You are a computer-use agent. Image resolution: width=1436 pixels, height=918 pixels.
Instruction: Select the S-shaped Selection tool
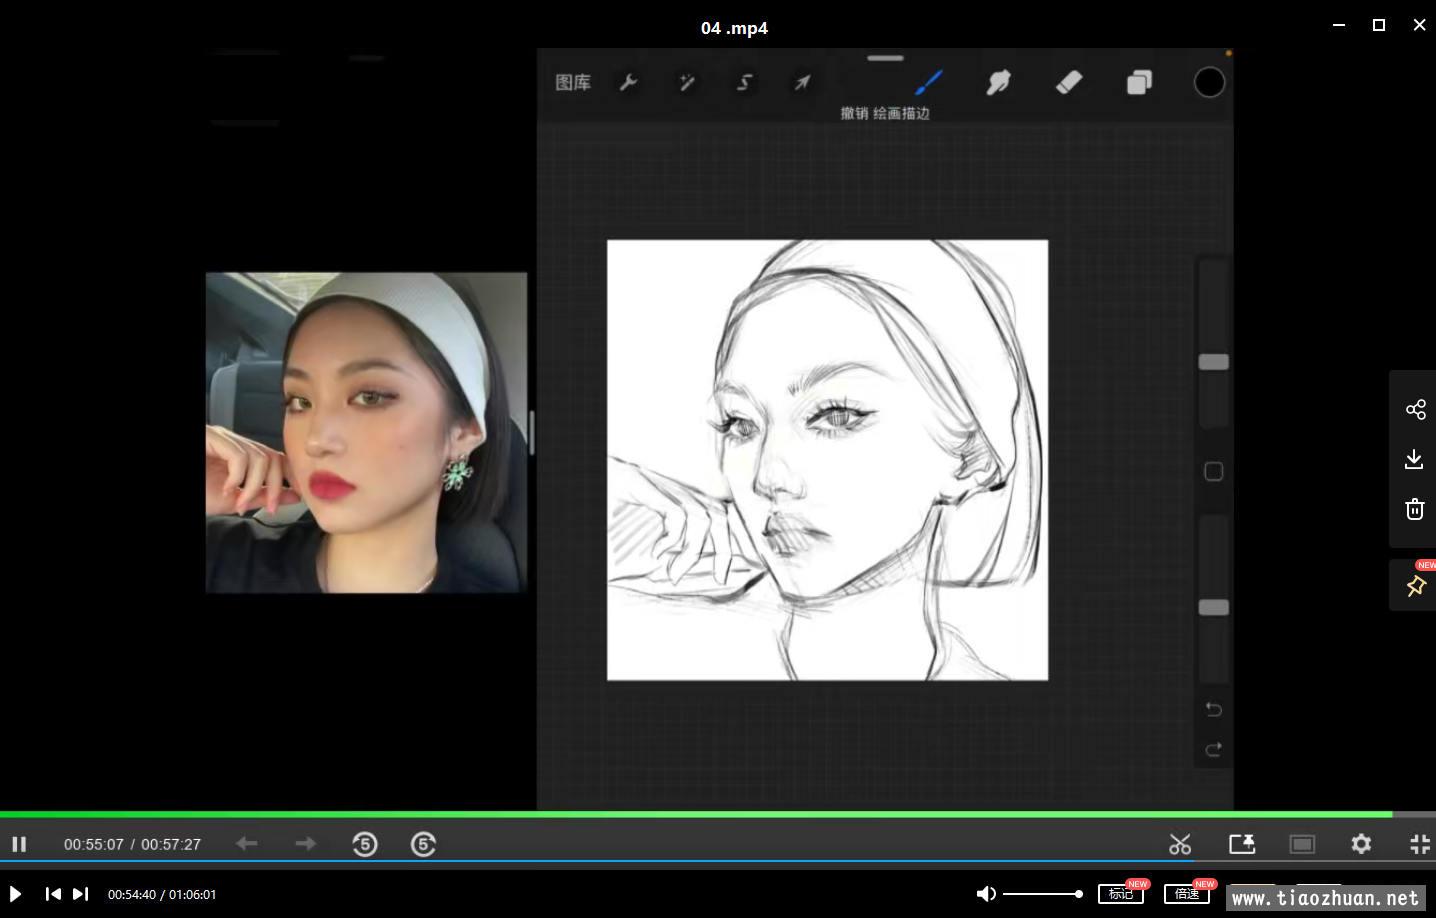(x=745, y=83)
